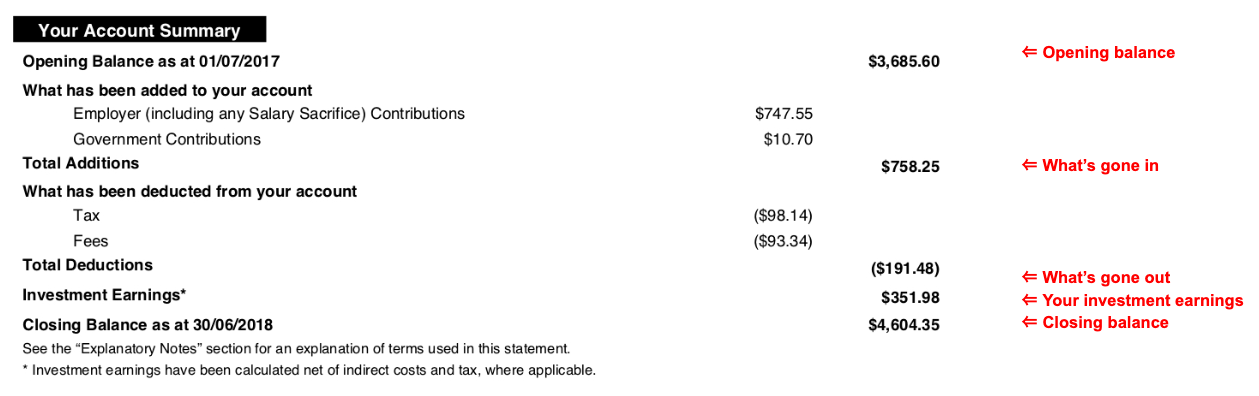Click the red What's gone out annotation
1259x396 pixels.
pos(1096,278)
